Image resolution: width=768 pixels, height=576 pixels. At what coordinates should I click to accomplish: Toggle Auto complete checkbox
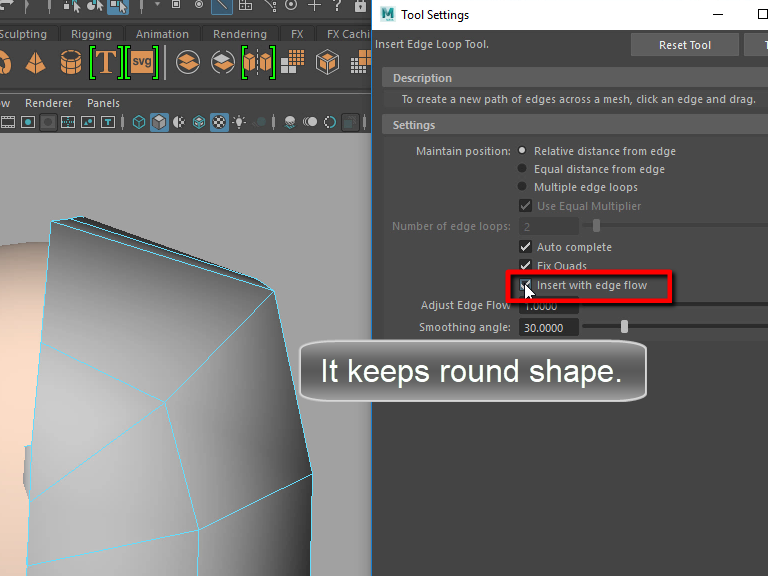525,247
